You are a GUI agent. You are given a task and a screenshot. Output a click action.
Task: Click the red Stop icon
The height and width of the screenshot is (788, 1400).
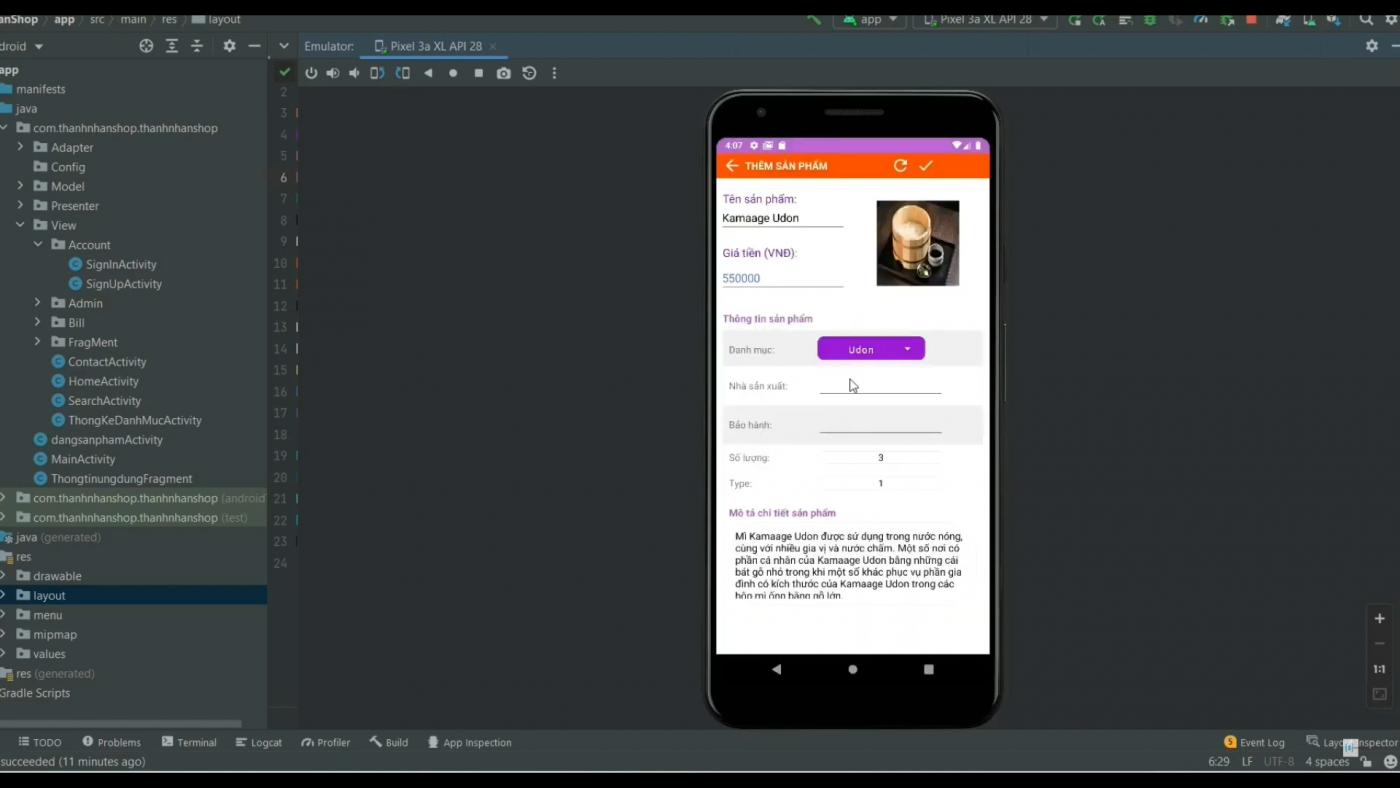pos(1251,20)
